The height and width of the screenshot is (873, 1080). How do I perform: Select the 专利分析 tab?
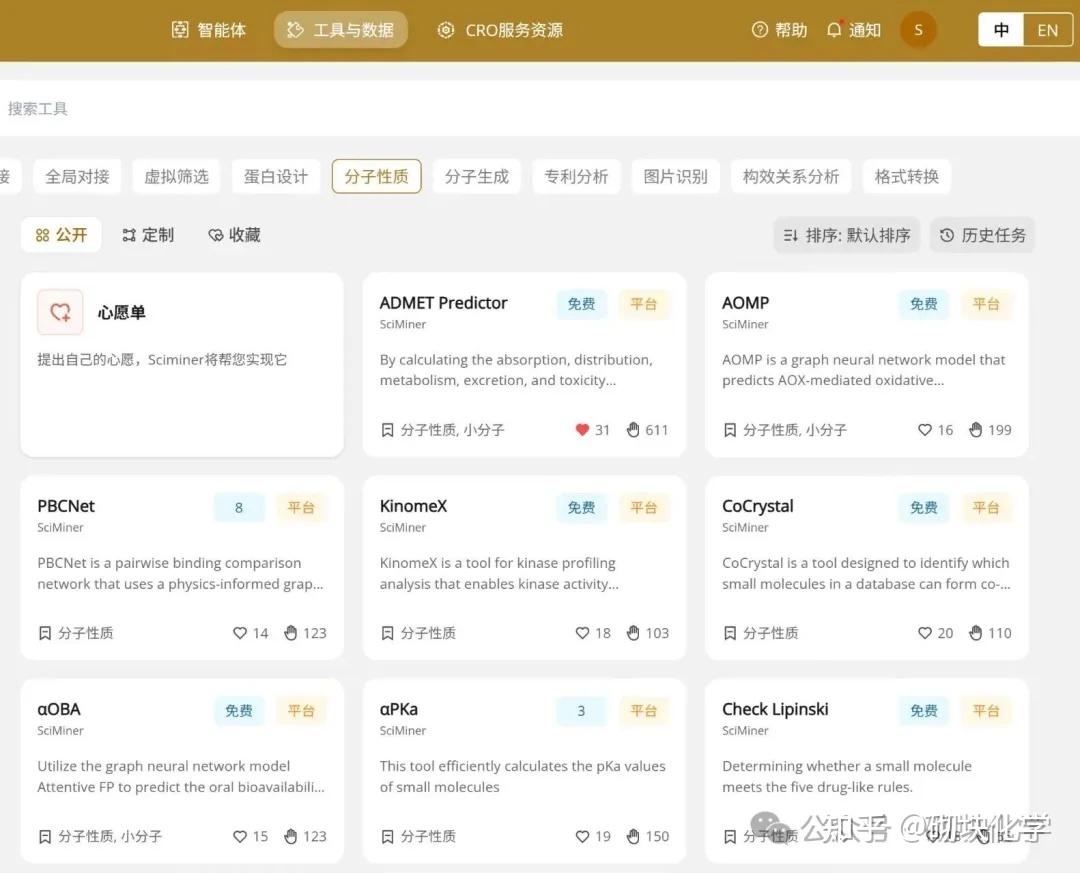576,176
